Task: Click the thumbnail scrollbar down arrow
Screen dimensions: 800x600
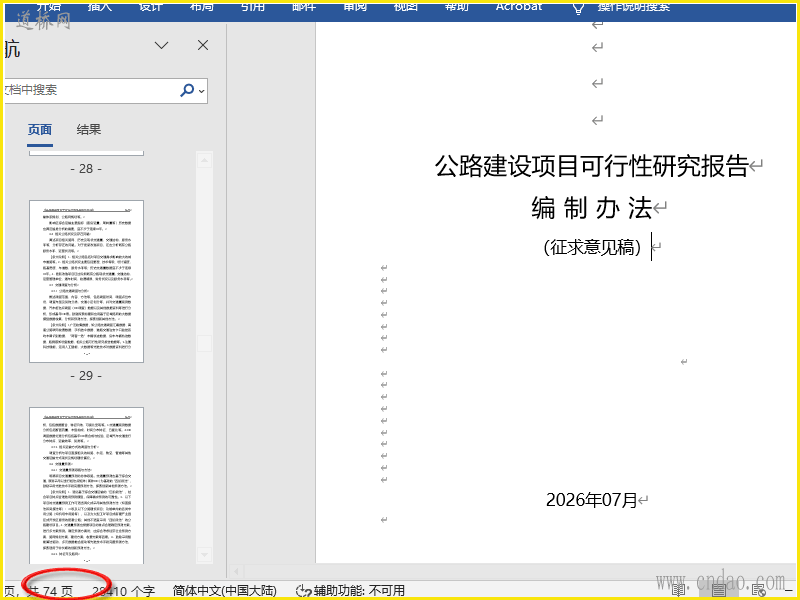Action: (x=205, y=555)
